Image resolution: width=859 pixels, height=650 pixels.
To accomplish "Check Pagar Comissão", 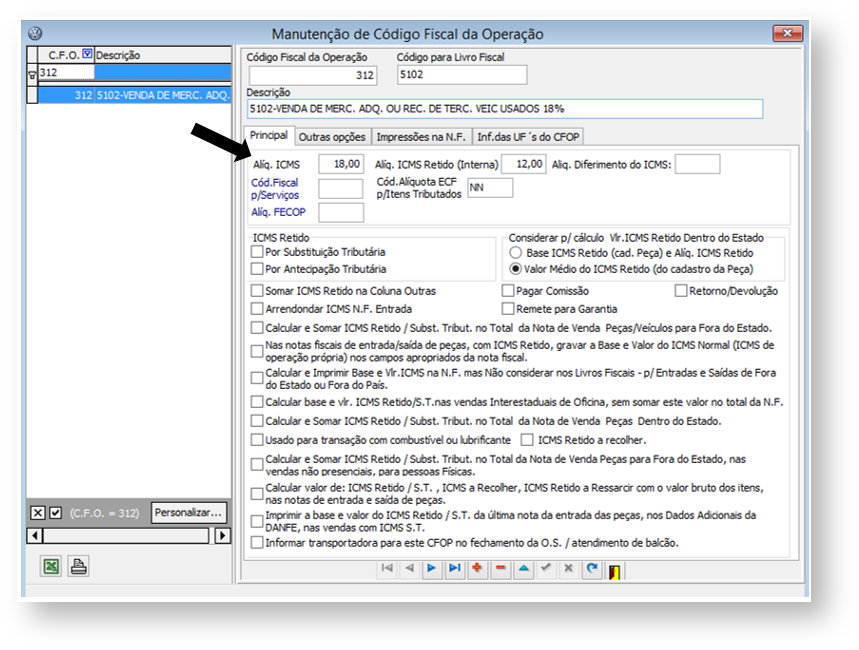I will (x=508, y=290).
